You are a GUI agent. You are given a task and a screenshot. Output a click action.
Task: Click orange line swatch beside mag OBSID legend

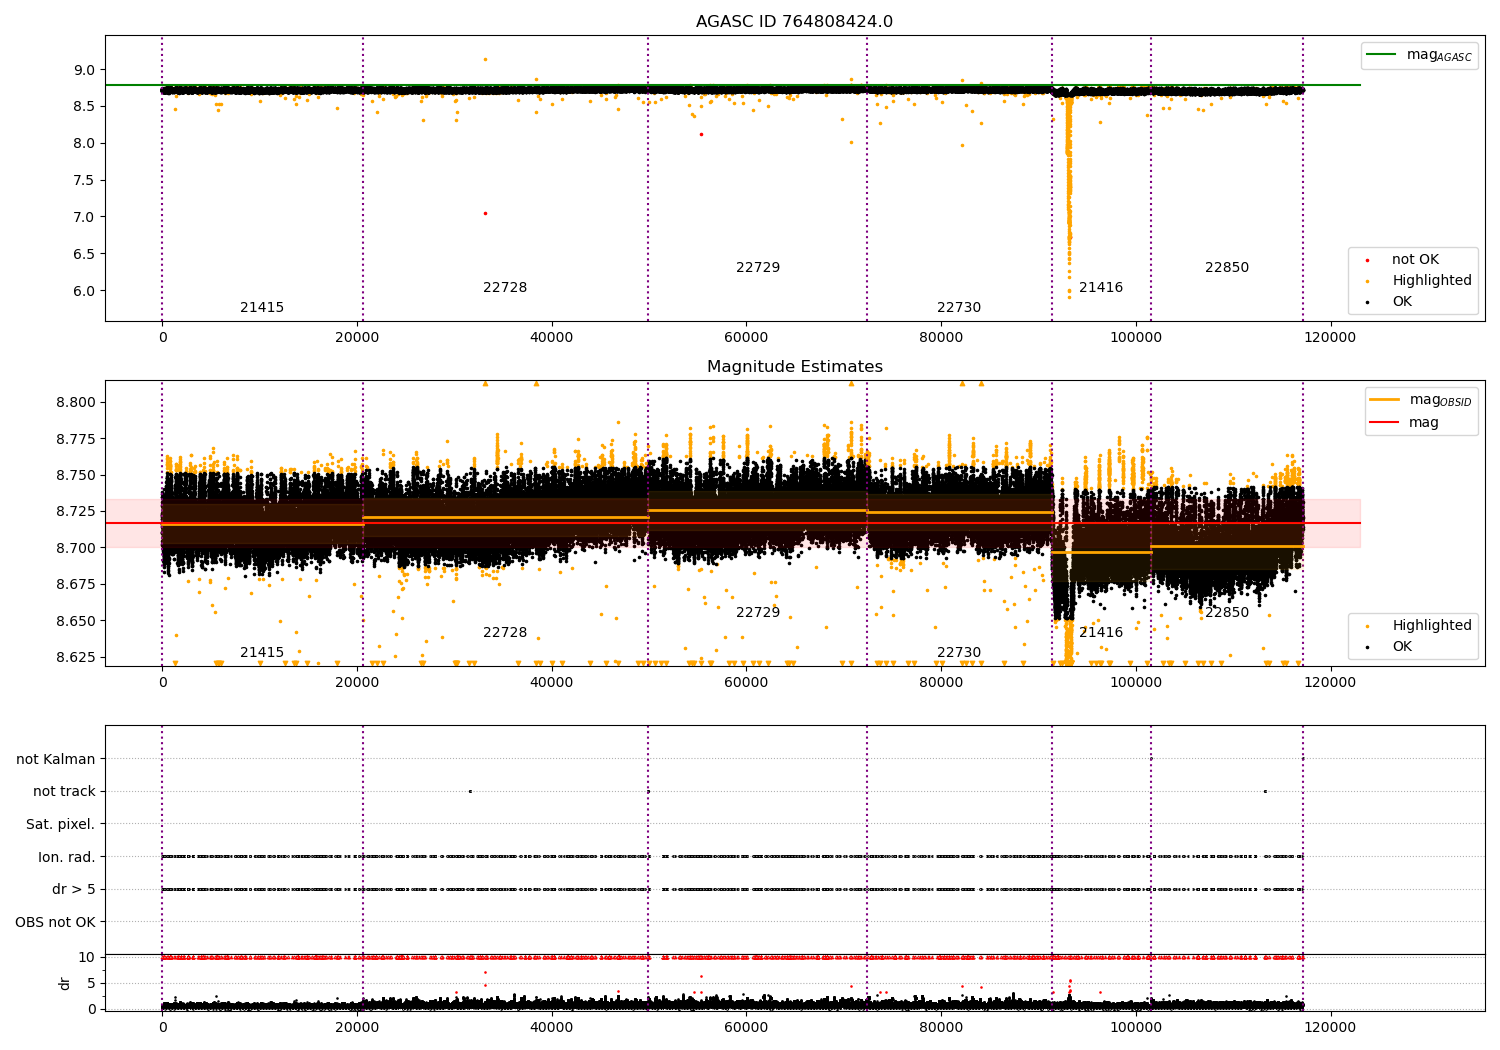1384,400
